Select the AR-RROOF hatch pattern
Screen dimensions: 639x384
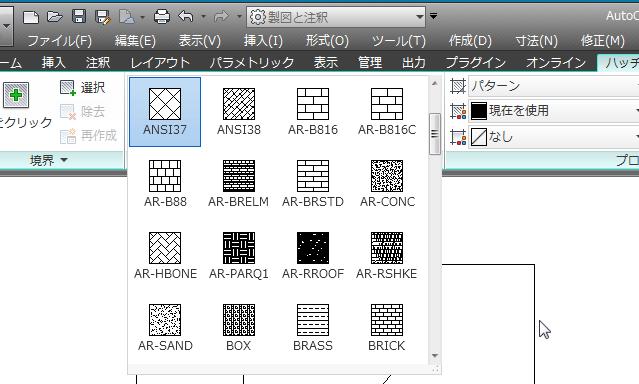pyautogui.click(x=313, y=256)
